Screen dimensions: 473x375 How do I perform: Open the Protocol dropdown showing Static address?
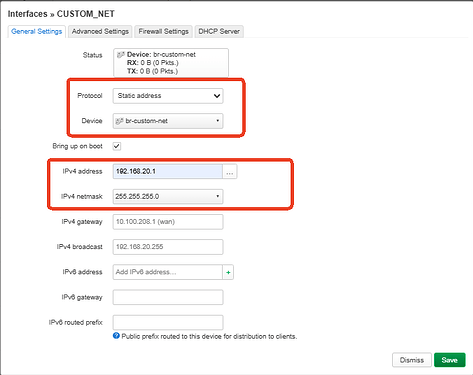point(168,96)
